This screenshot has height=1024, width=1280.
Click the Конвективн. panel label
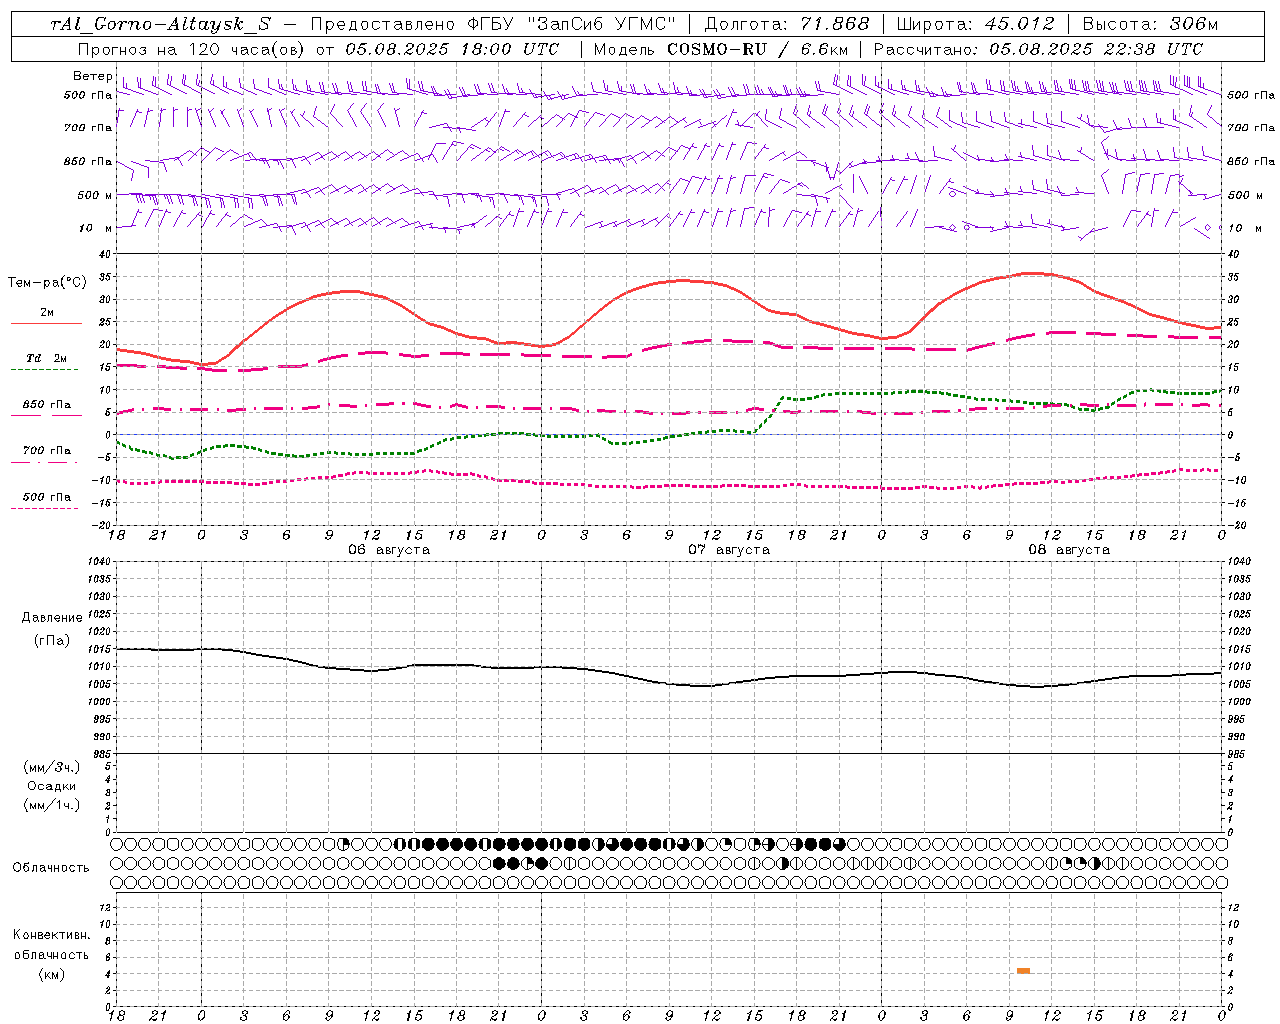tap(51, 935)
